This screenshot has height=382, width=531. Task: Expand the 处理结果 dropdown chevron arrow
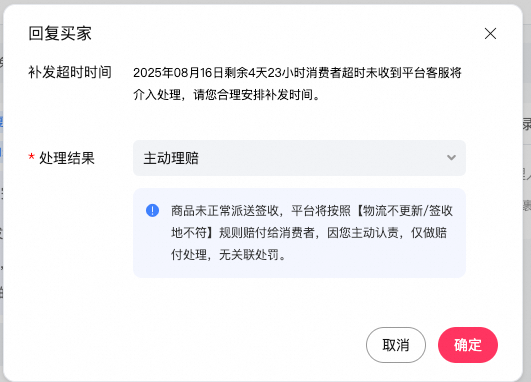(451, 158)
